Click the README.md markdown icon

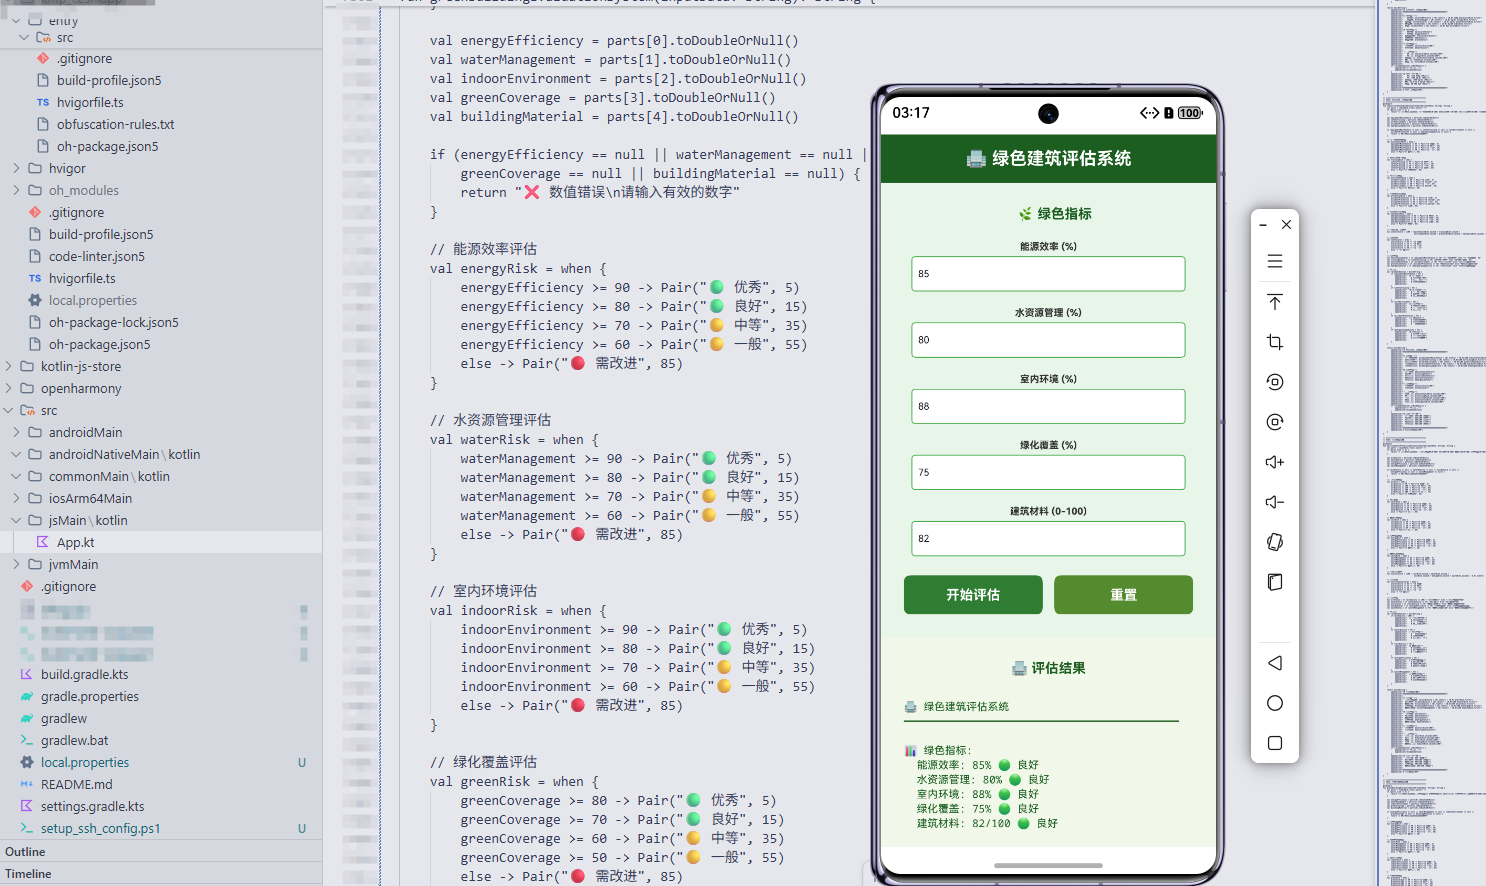[27, 784]
